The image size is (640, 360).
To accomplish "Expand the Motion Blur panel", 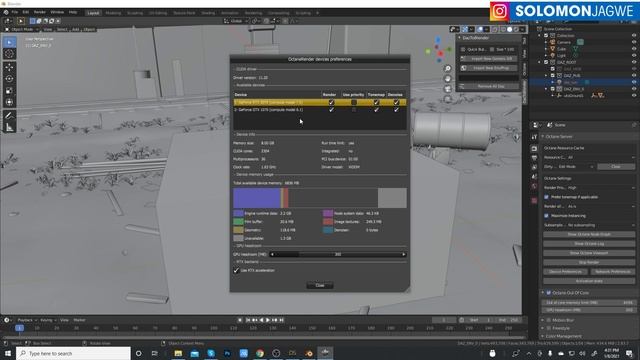I will click(x=543, y=320).
